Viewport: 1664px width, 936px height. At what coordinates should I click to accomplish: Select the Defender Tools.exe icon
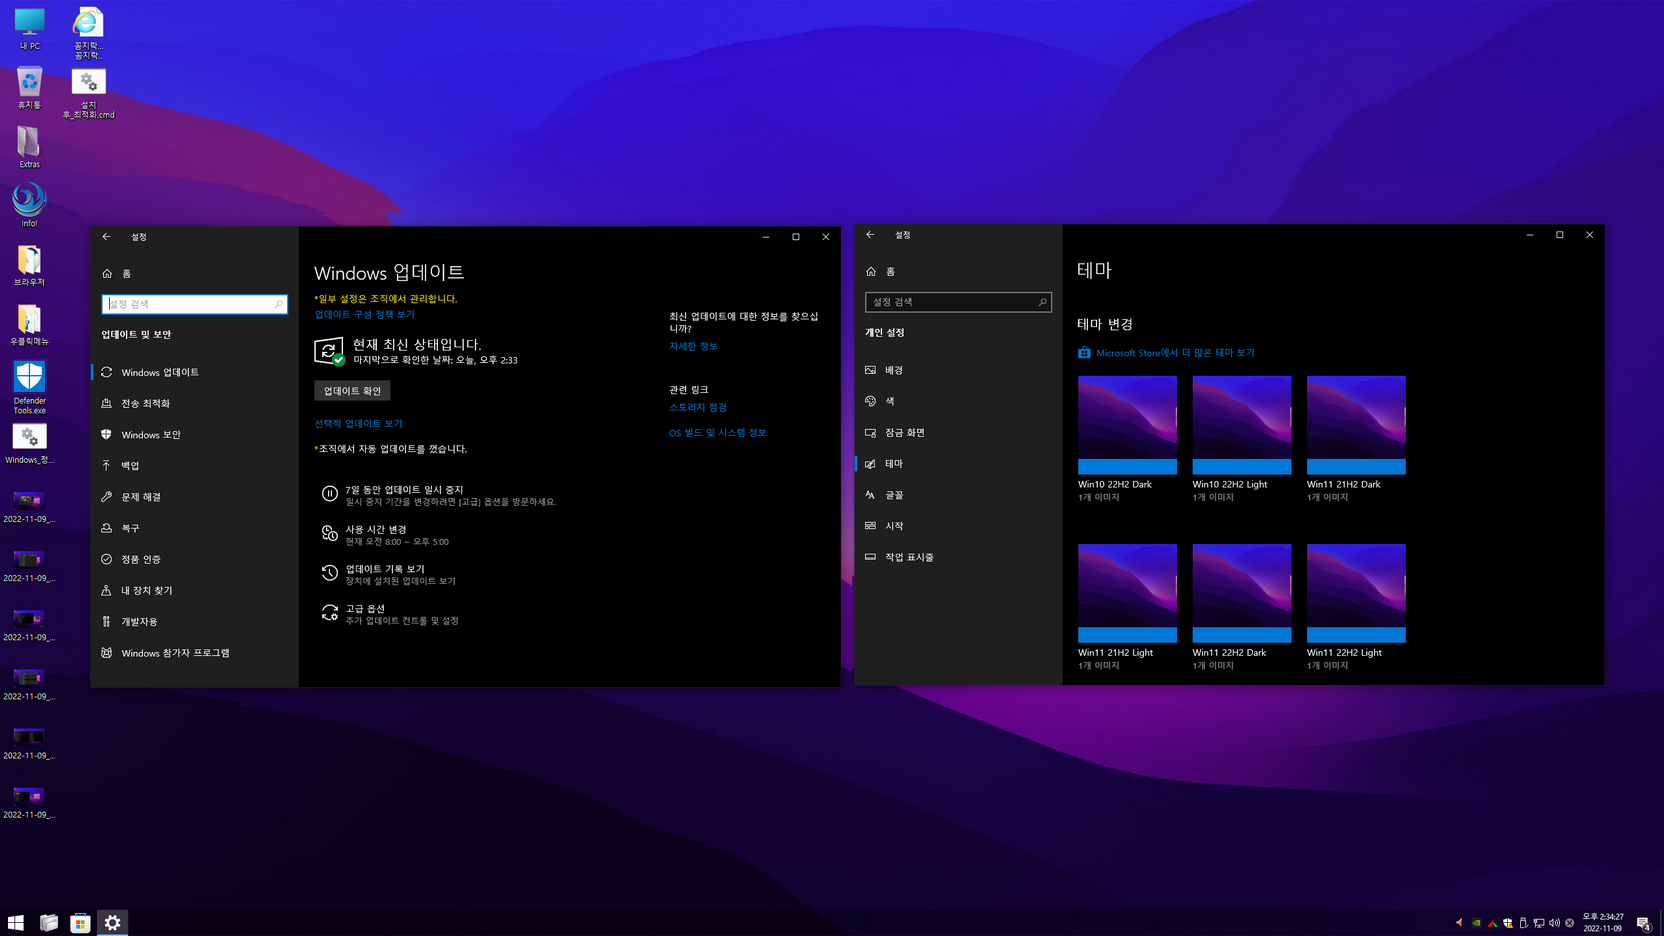[29, 387]
